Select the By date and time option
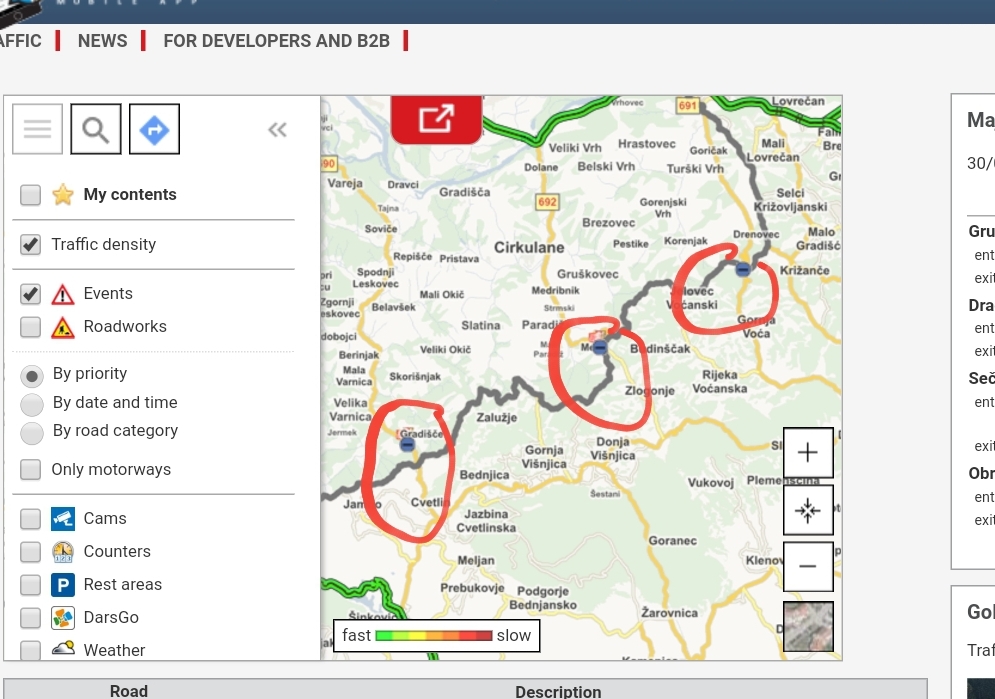The width and height of the screenshot is (995, 699). 33,403
